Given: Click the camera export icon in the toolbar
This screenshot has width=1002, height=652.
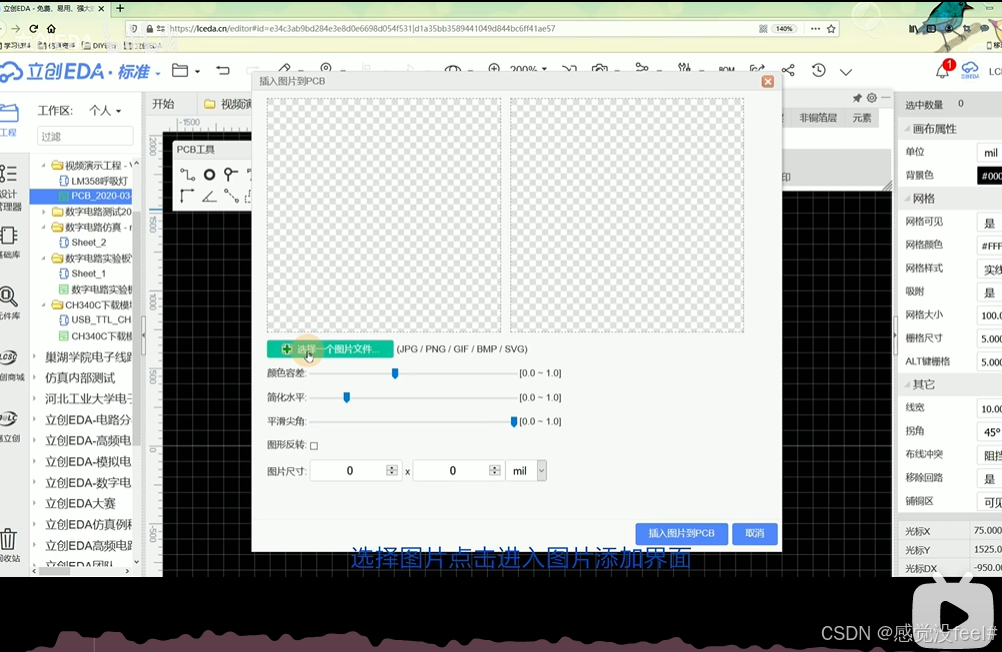Looking at the screenshot, I should point(599,69).
